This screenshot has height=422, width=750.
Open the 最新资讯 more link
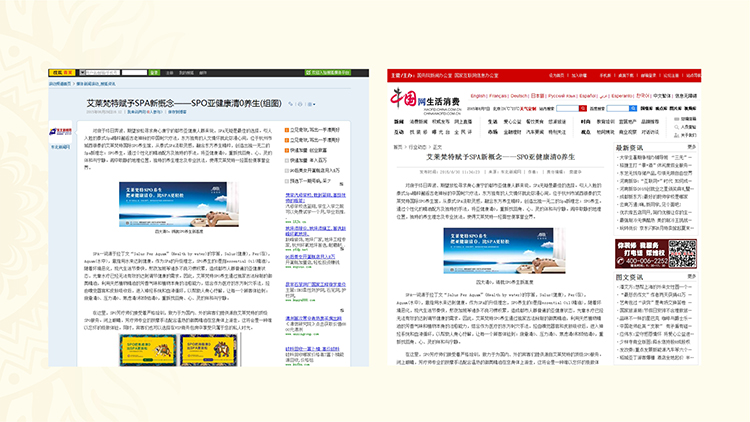[x=692, y=147]
